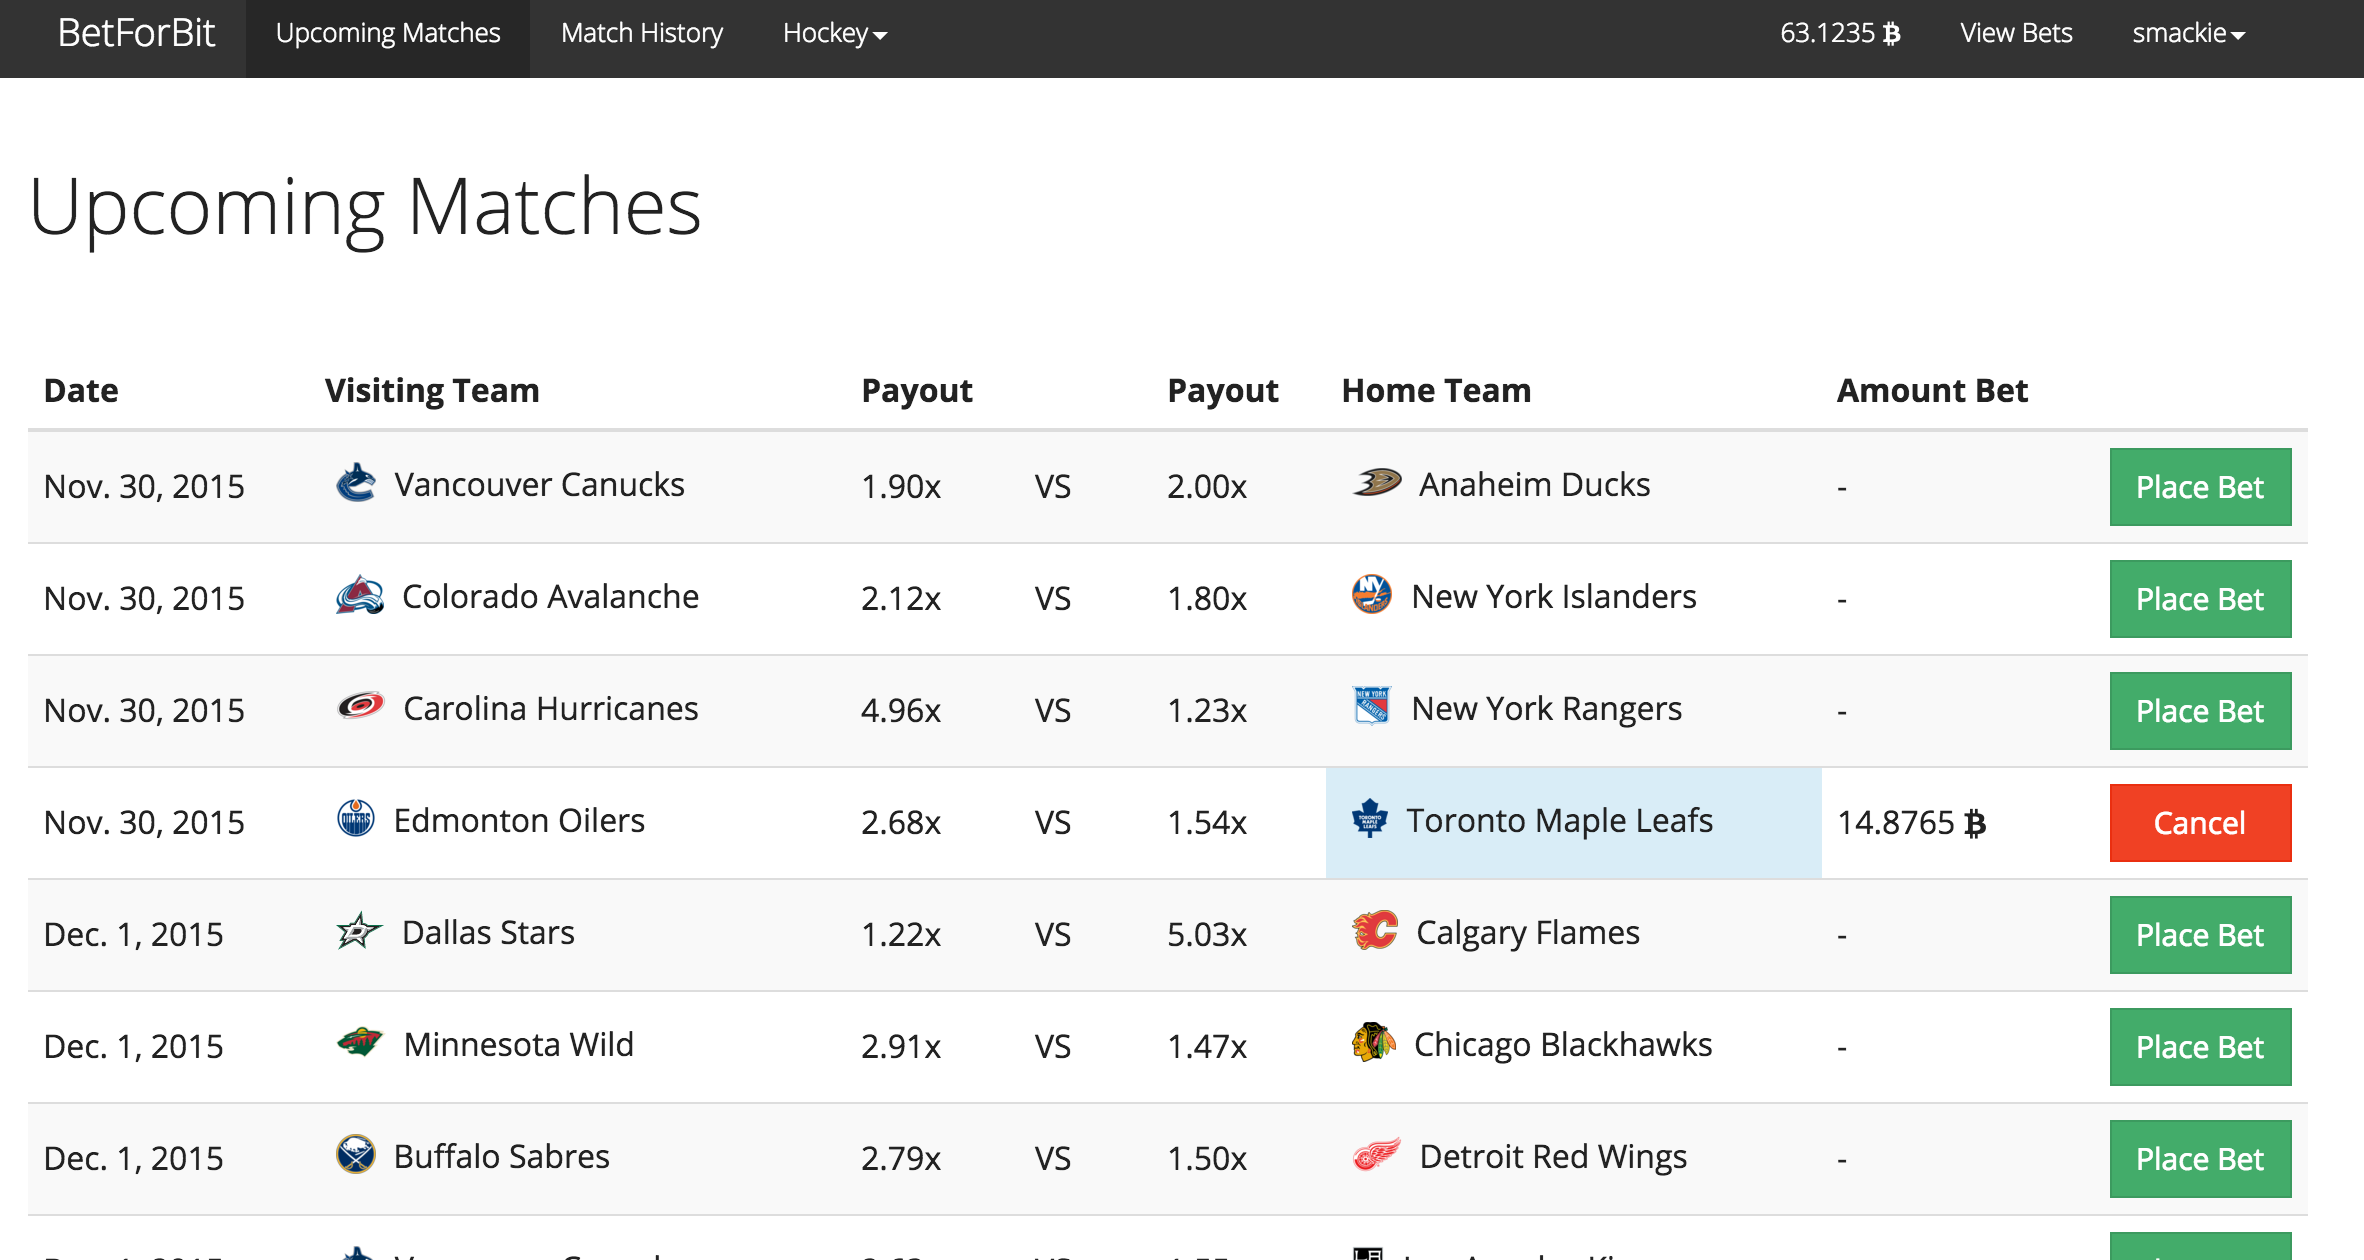Expand the smackie user menu
This screenshot has height=1260, width=2364.
pos(2188,34)
